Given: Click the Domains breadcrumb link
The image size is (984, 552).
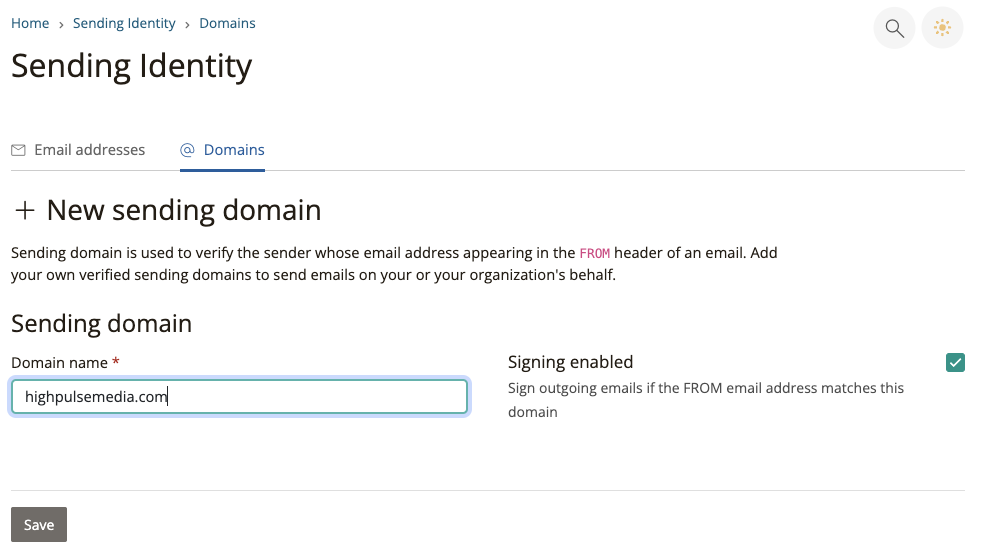Looking at the screenshot, I should coord(227,23).
